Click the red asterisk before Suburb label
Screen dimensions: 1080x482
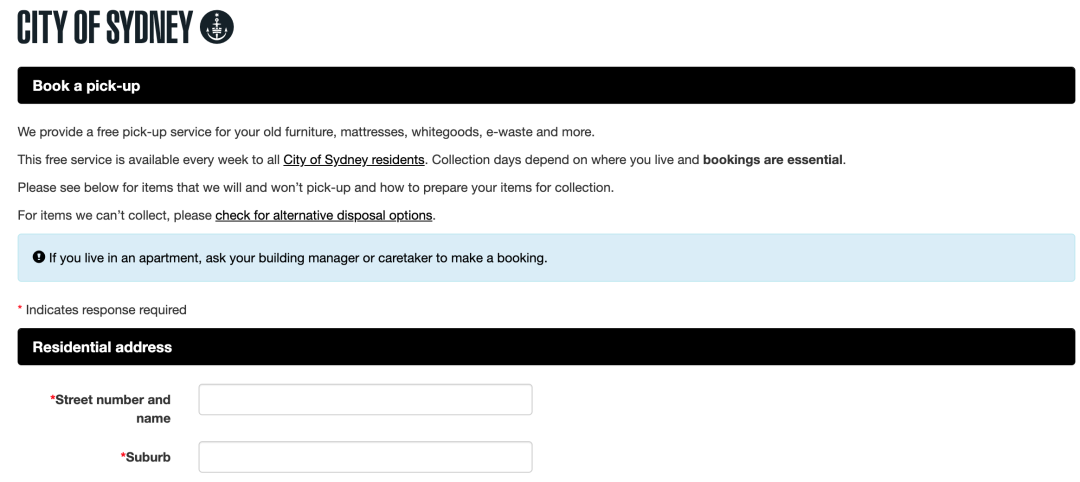pos(123,457)
